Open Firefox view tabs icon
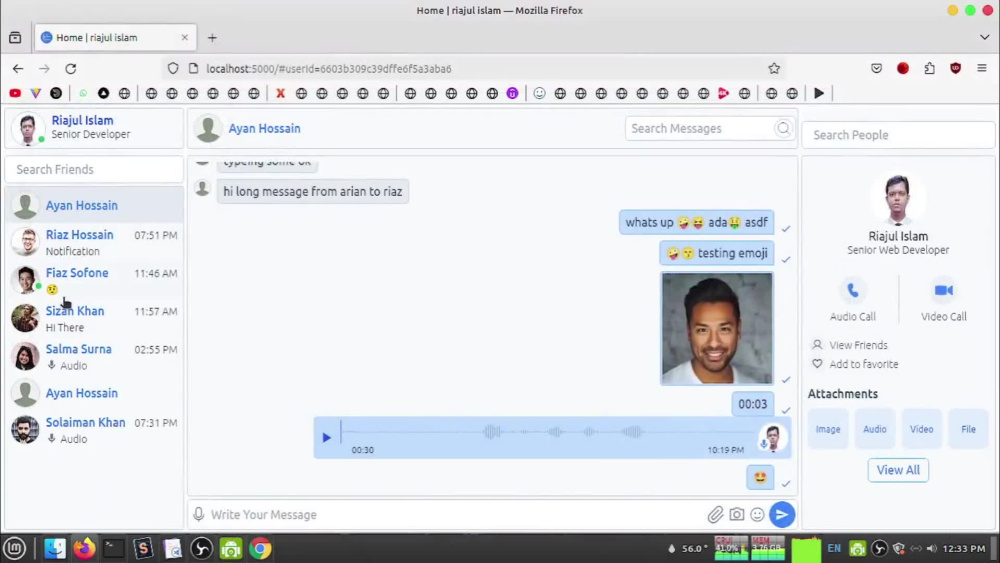 pos(15,38)
